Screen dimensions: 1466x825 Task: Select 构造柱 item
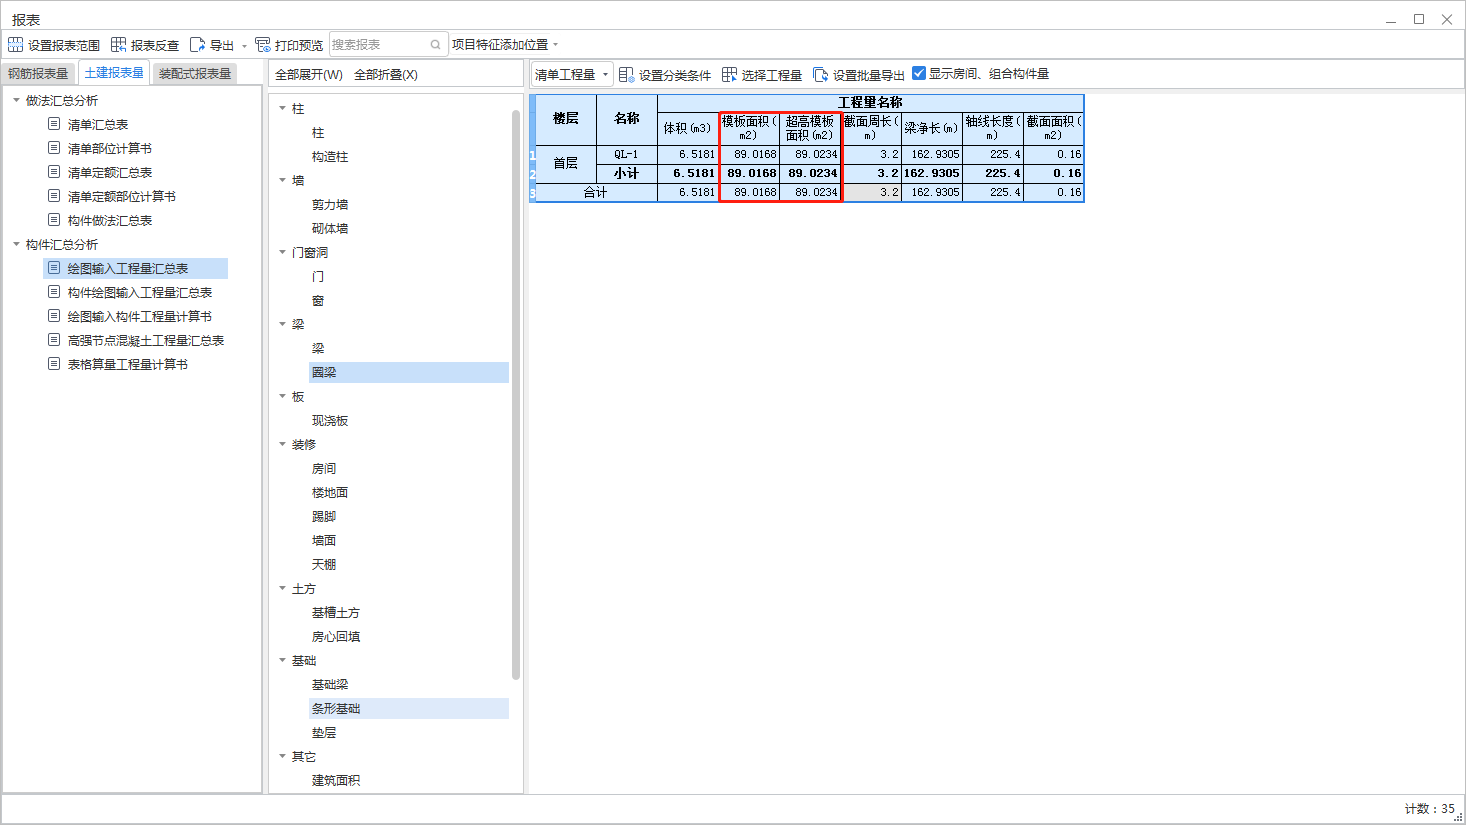point(330,157)
